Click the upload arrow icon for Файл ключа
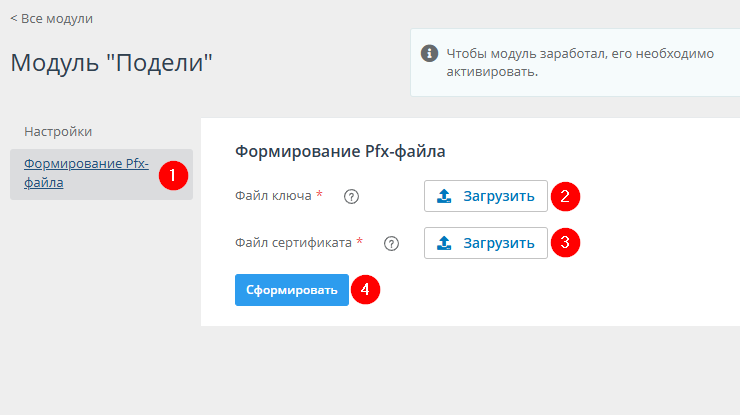The width and height of the screenshot is (740, 415). [x=445, y=196]
